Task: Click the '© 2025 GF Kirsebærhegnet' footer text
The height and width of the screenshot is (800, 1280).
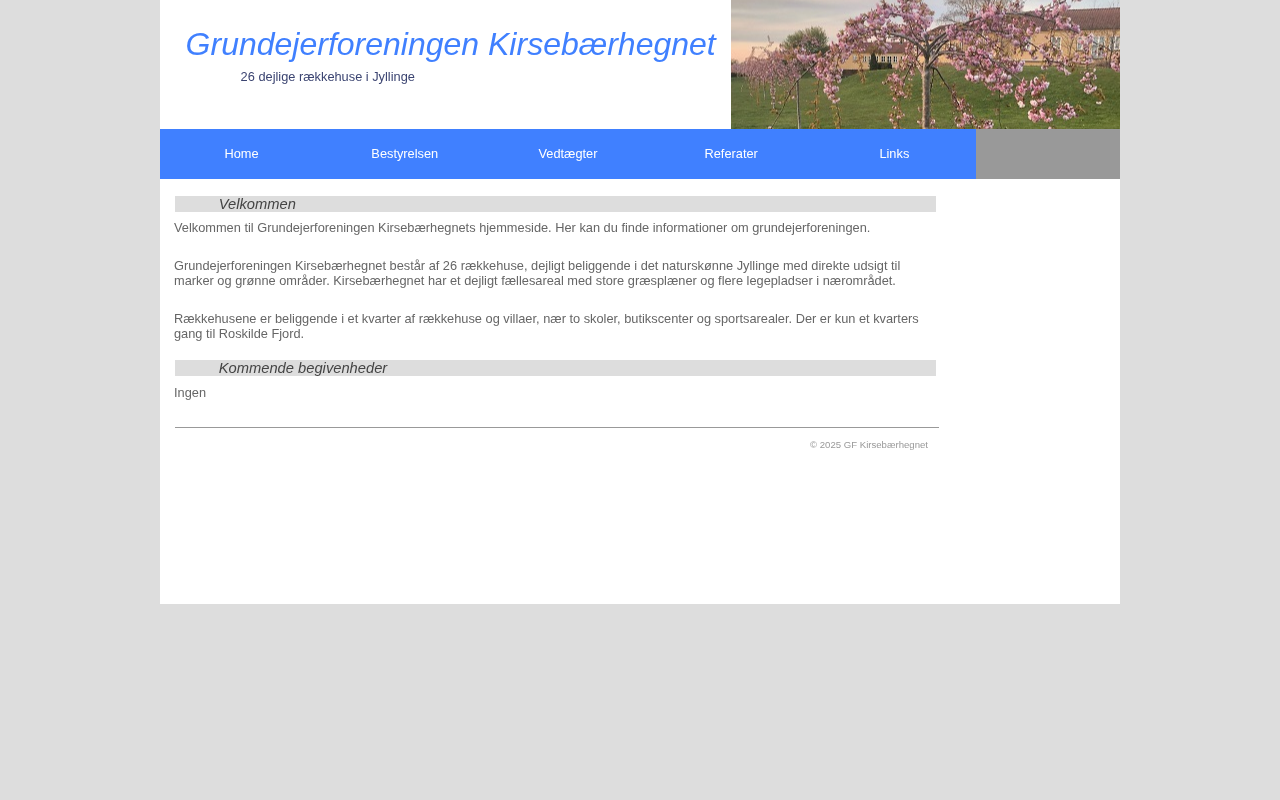Action: pos(869,445)
